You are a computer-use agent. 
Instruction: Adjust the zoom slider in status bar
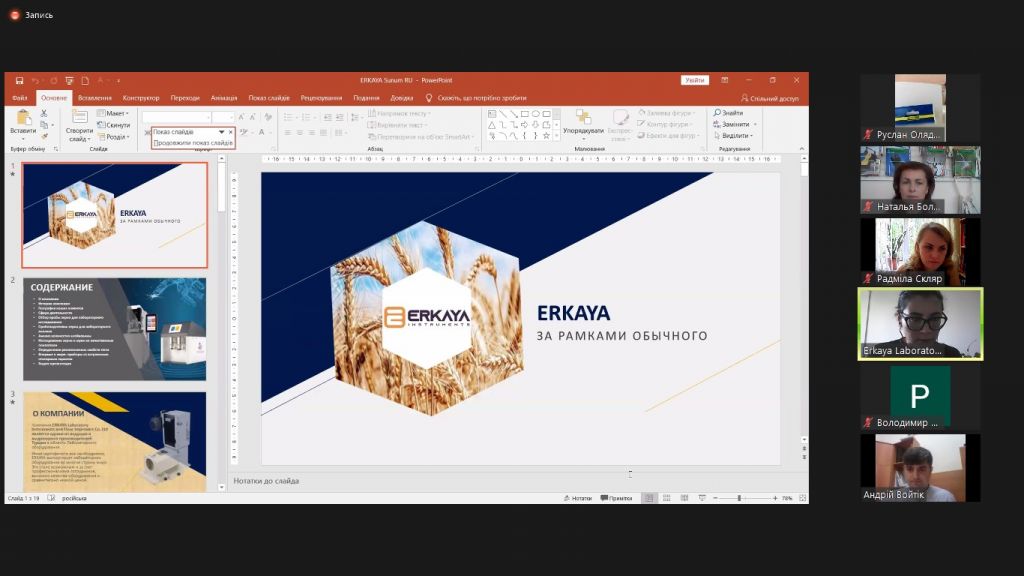point(739,498)
